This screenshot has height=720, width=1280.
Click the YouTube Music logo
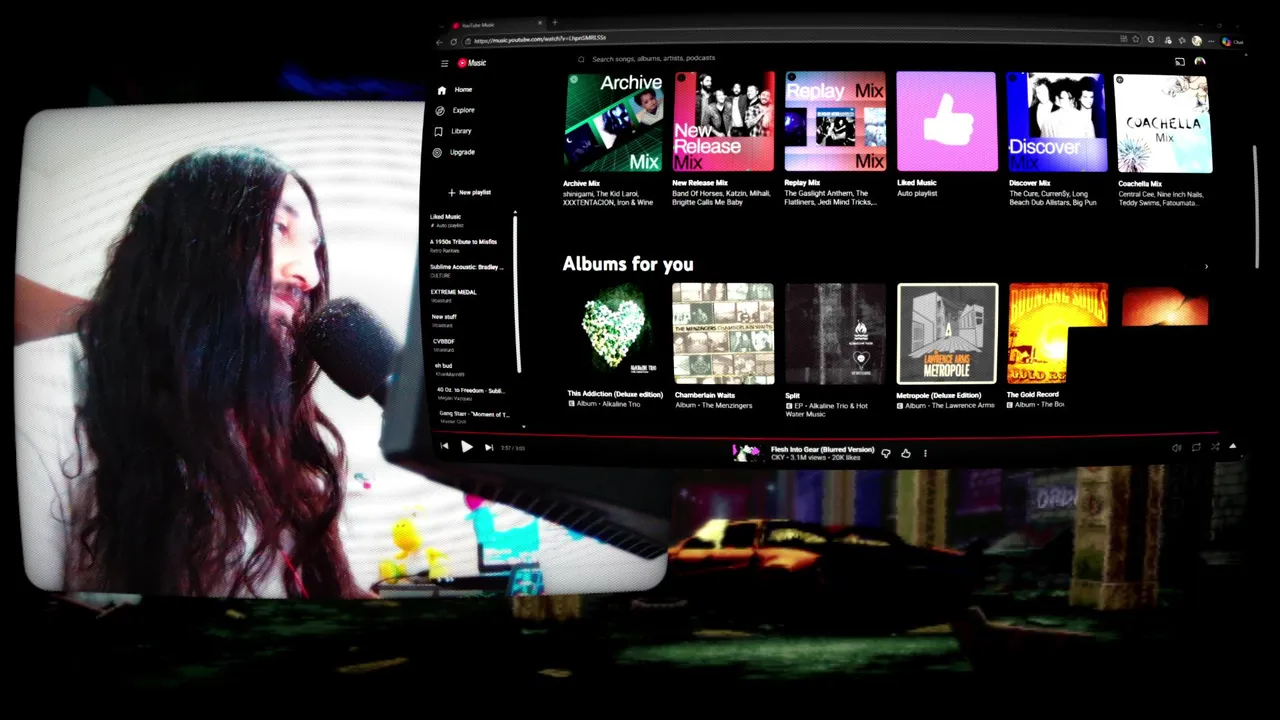tap(472, 63)
